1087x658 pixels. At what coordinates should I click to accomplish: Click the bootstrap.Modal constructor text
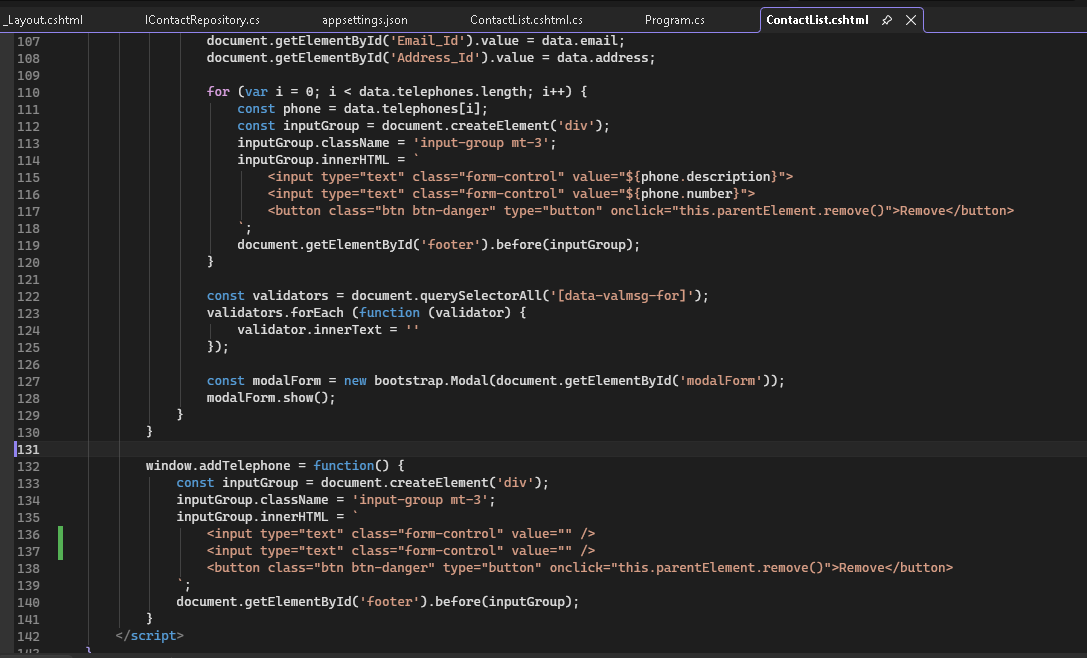pyautogui.click(x=431, y=381)
